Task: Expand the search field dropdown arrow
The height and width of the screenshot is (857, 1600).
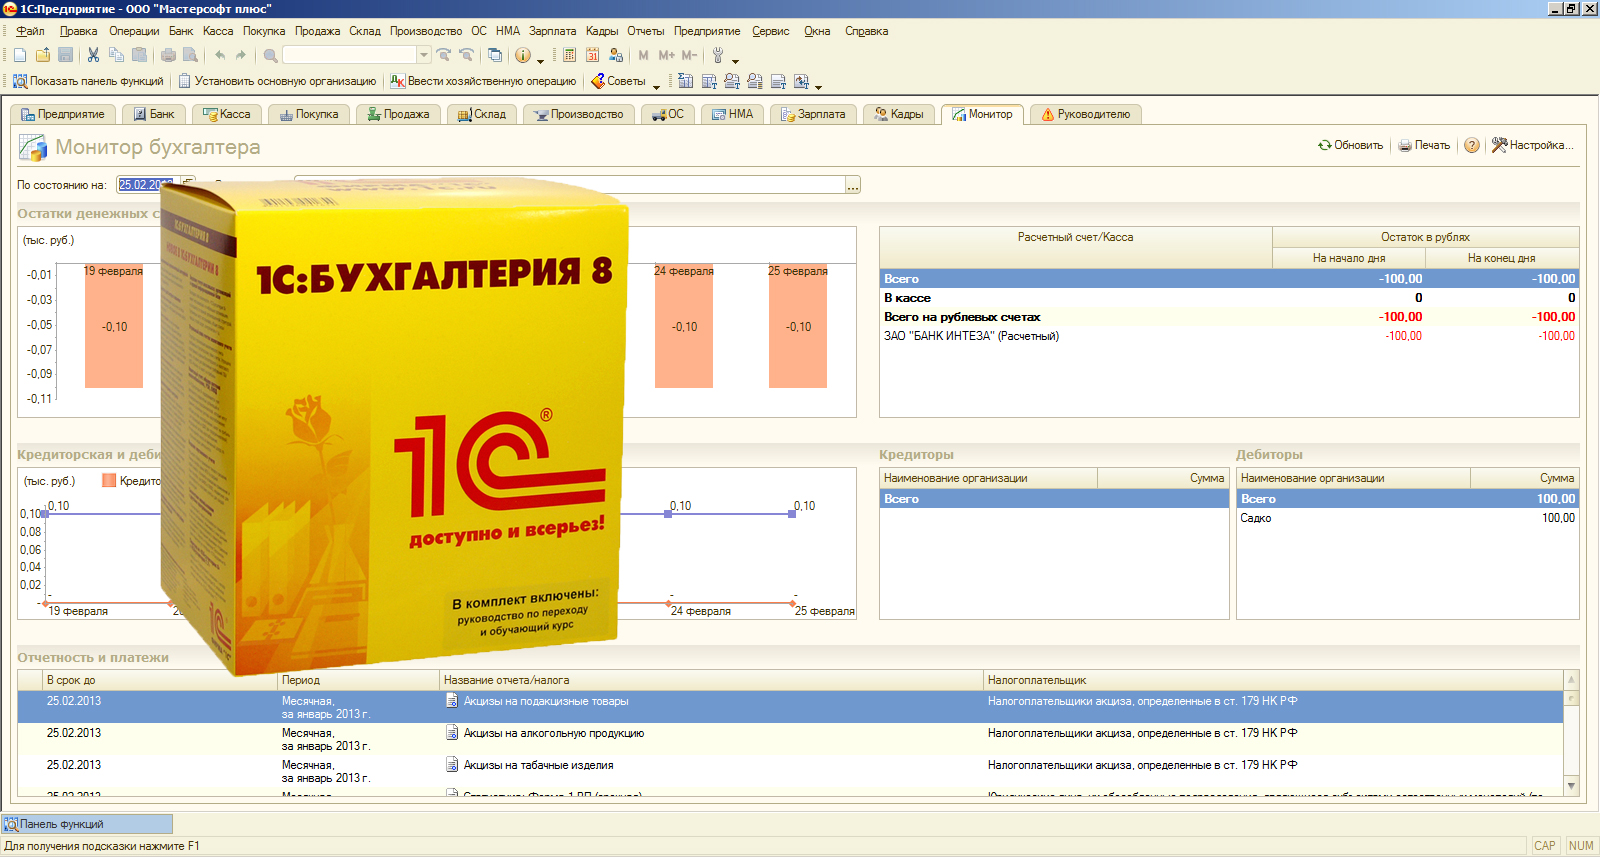Action: coord(424,55)
